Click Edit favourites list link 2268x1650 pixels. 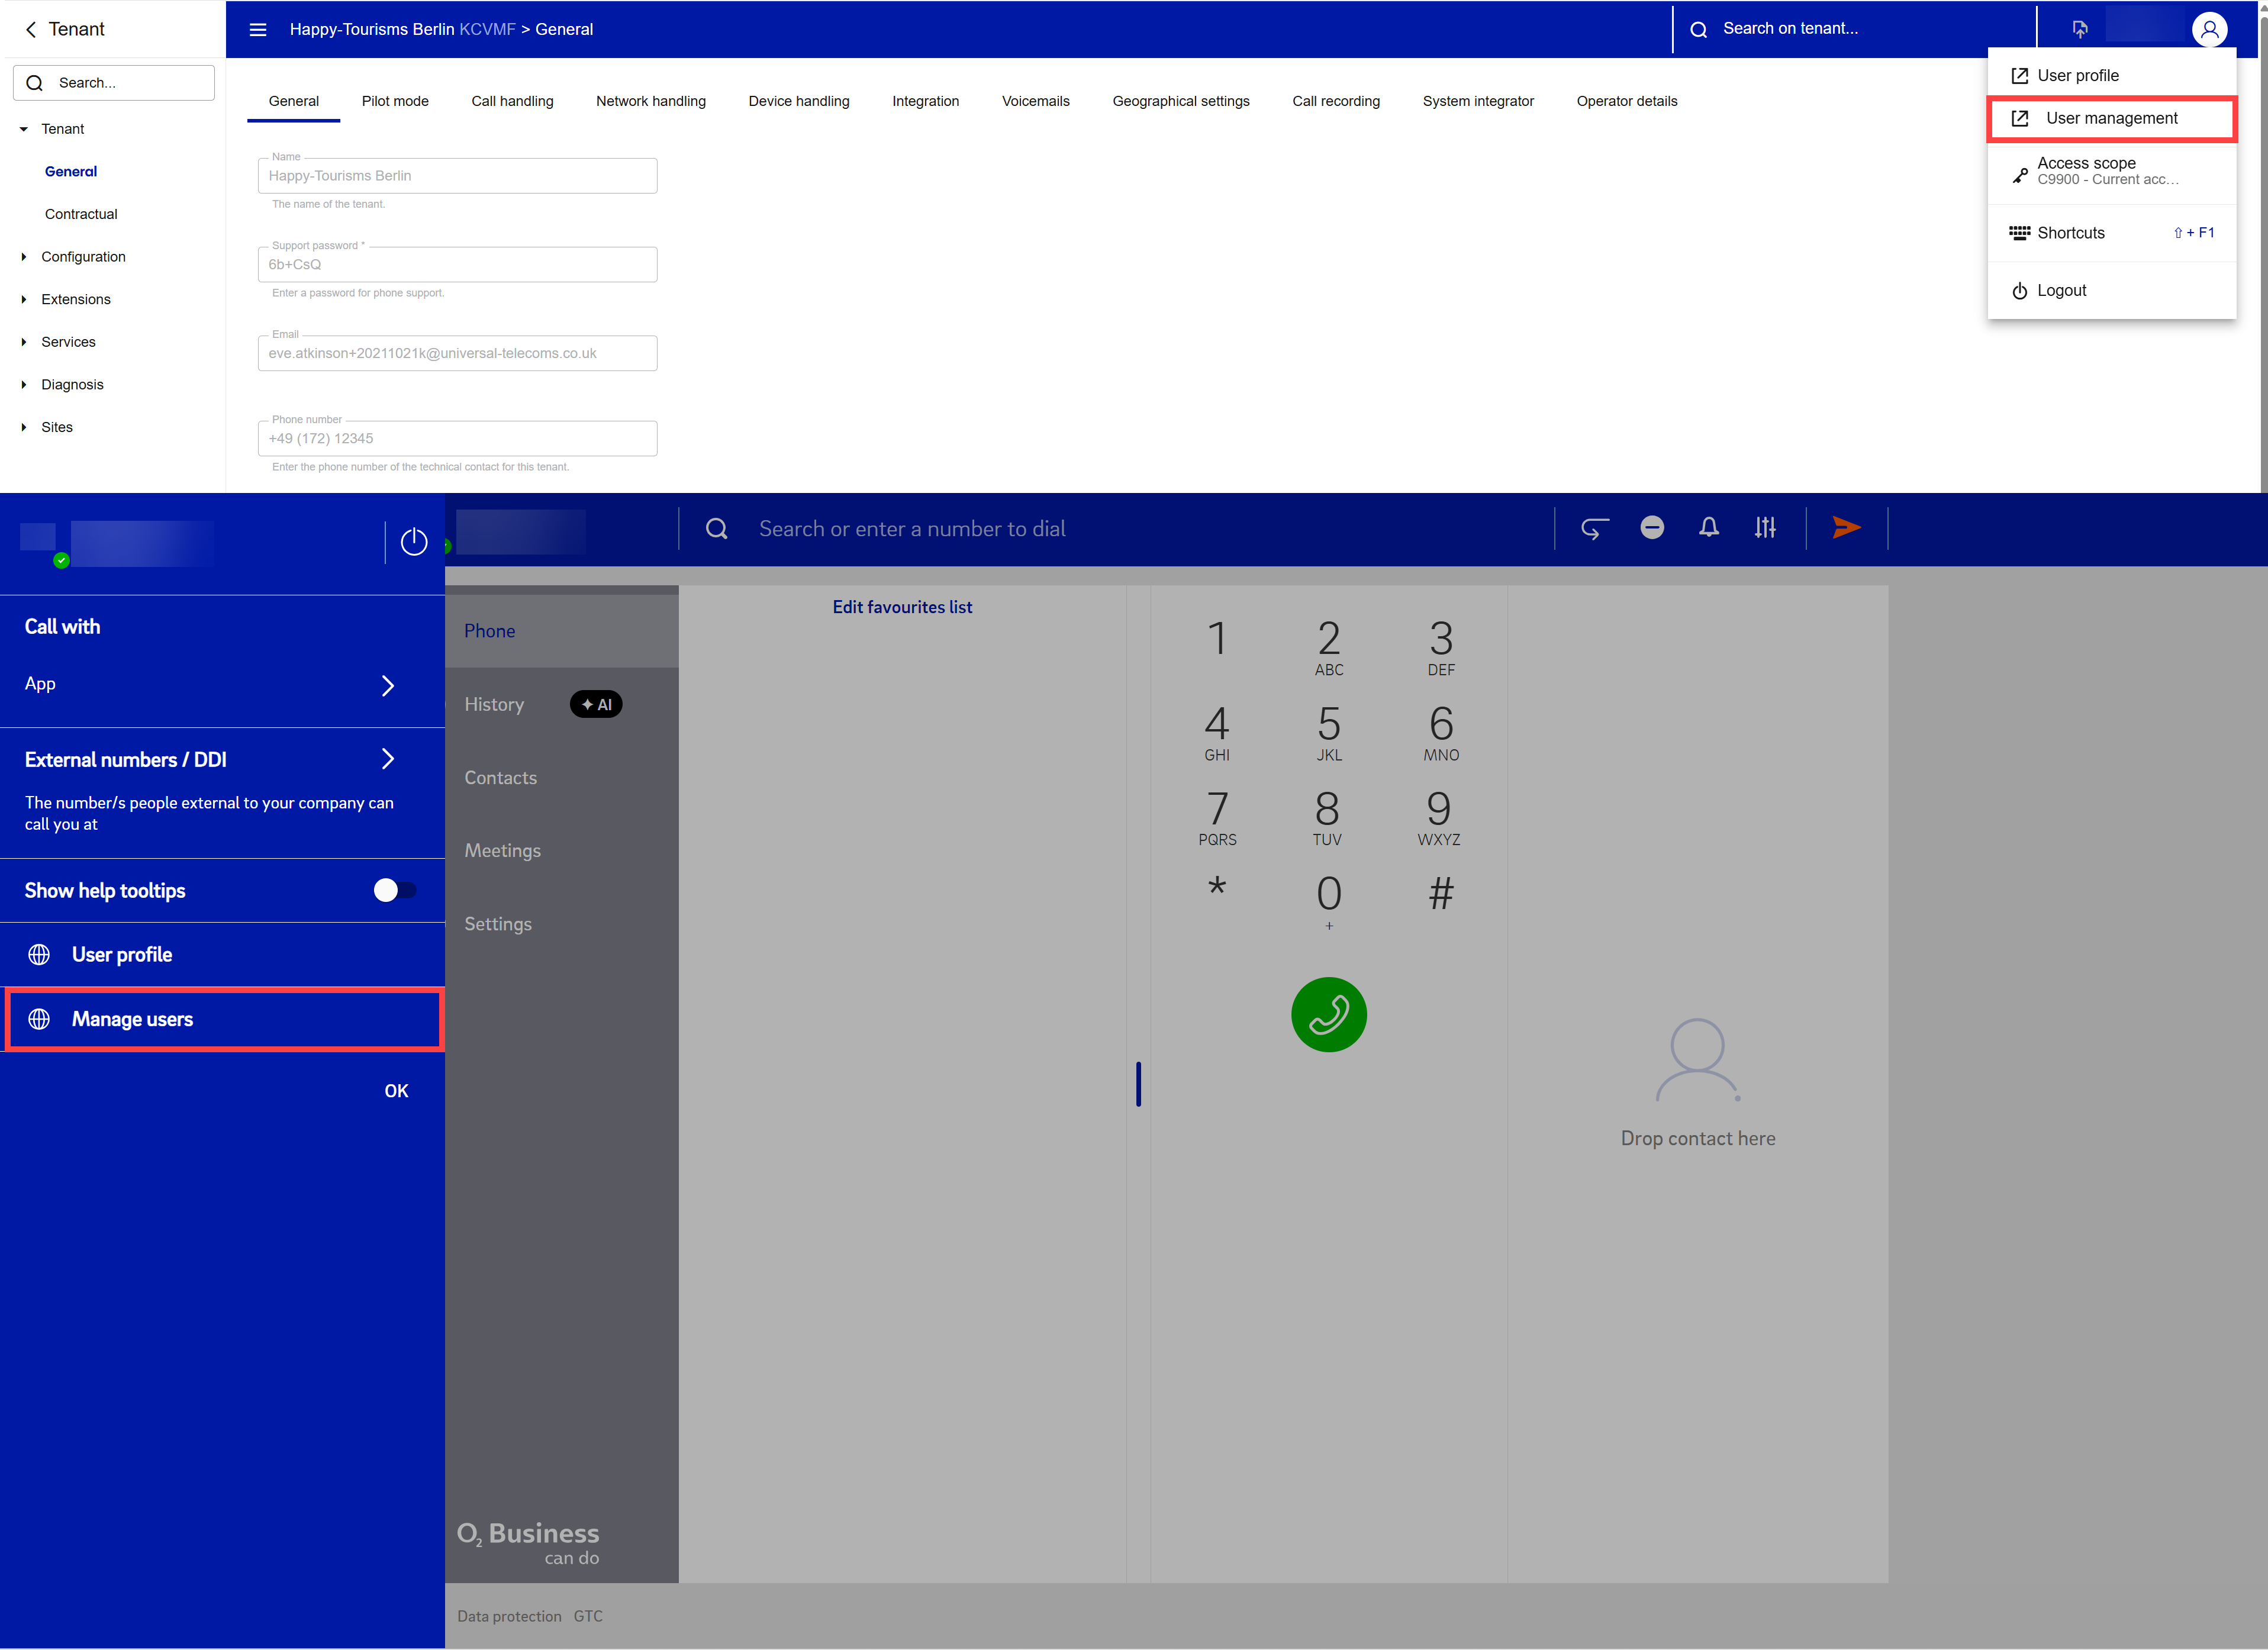(x=902, y=607)
